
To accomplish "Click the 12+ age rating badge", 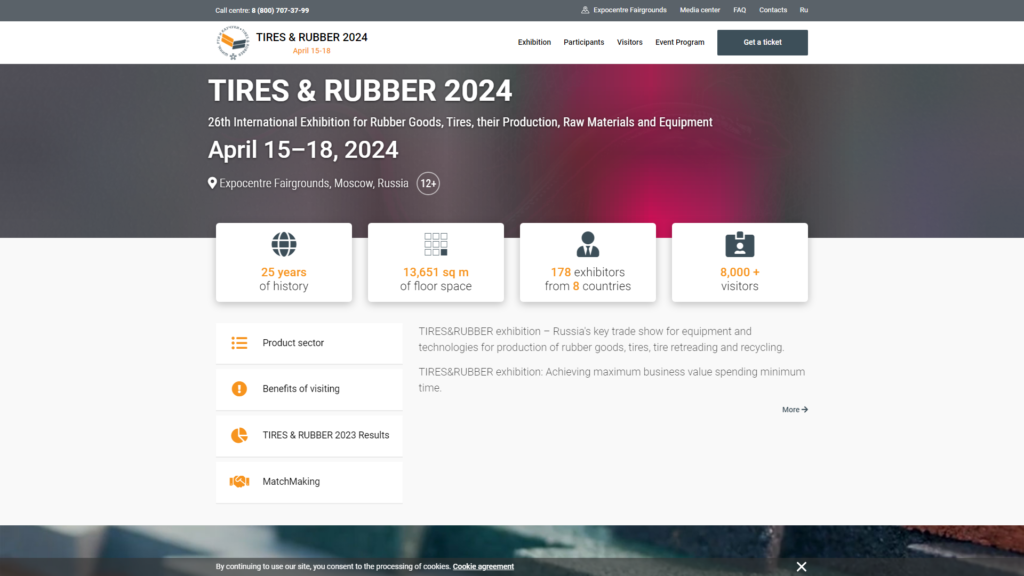I will pyautogui.click(x=428, y=184).
